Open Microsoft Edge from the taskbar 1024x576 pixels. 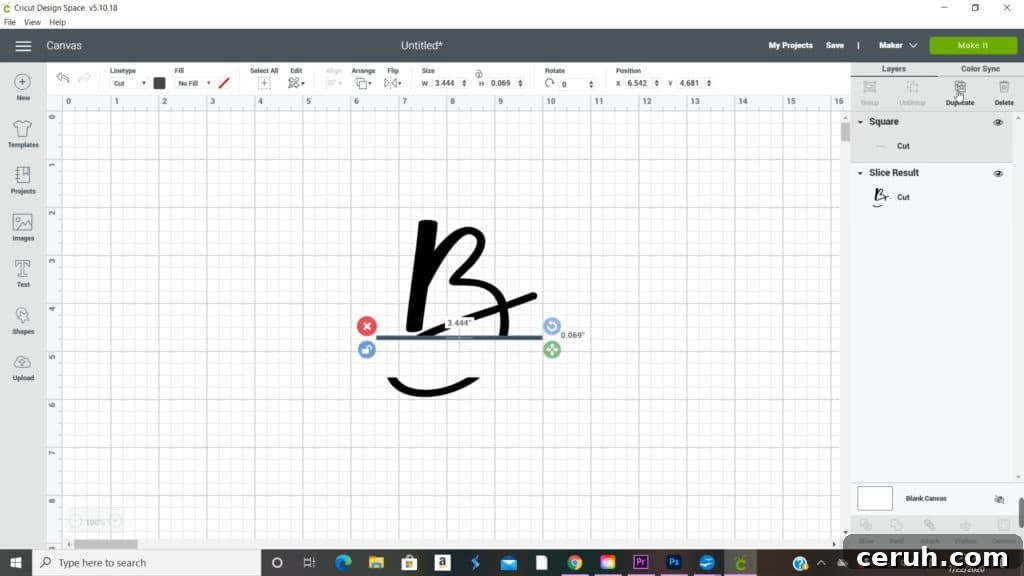343,562
